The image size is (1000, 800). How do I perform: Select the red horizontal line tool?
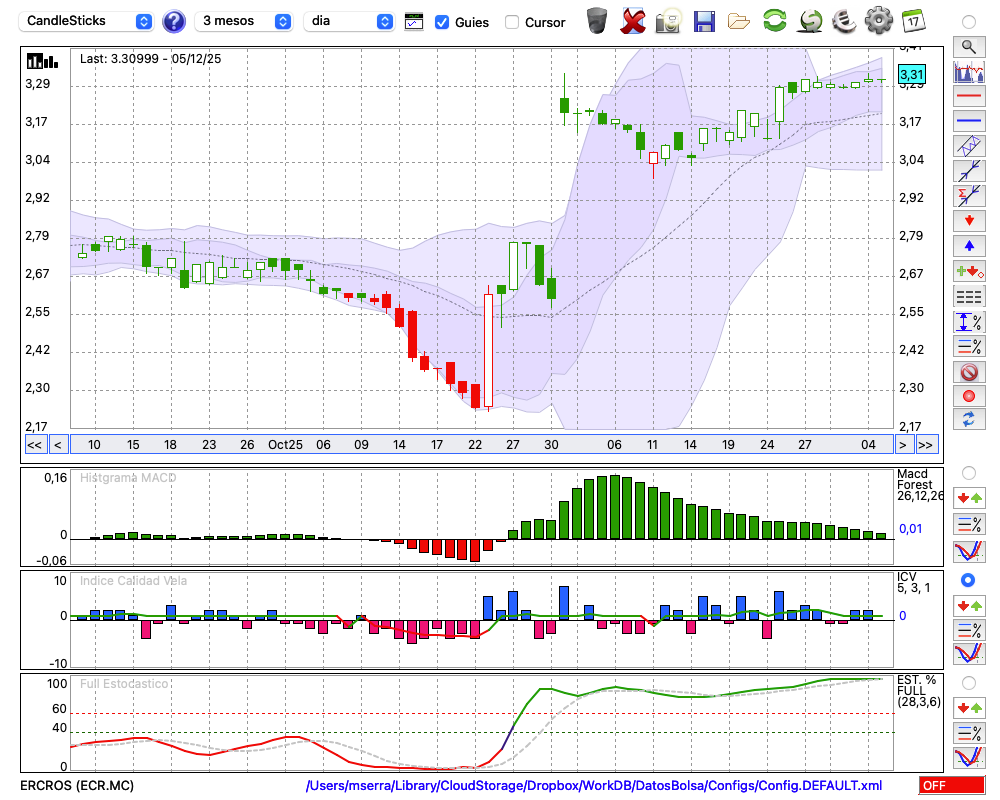coord(968,97)
